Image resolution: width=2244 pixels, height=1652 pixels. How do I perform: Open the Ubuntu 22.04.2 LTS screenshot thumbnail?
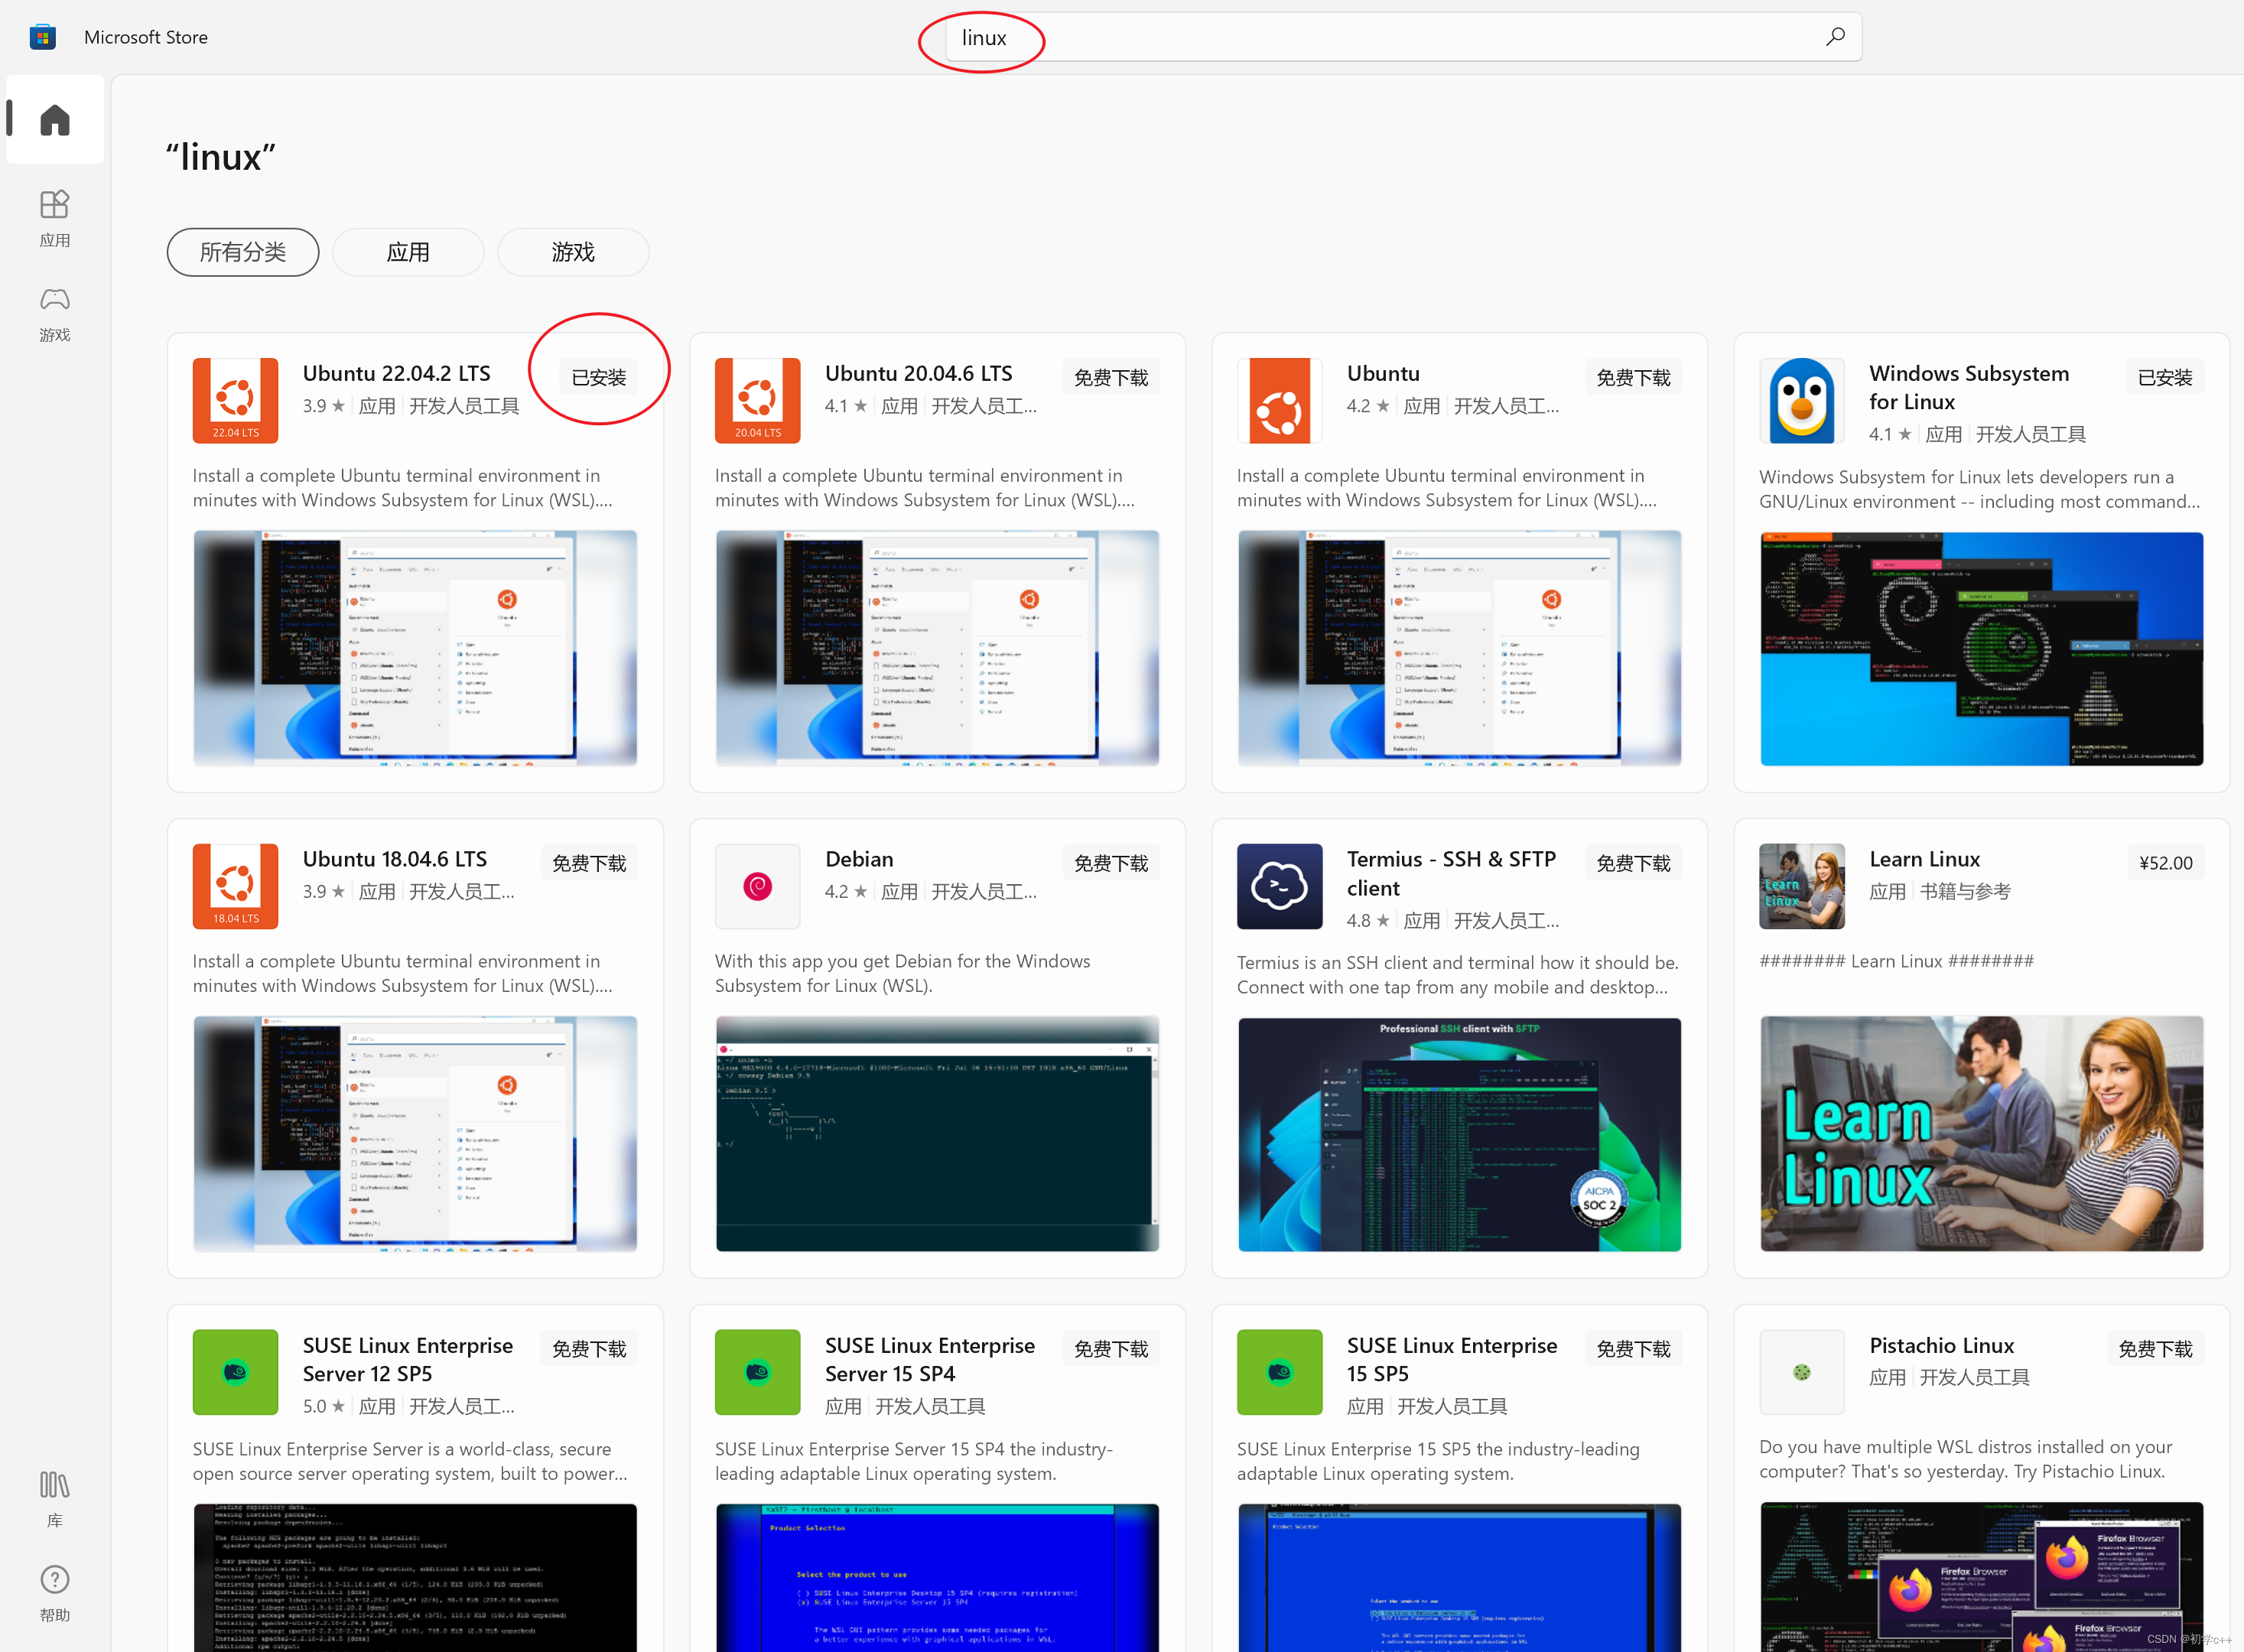[x=415, y=648]
